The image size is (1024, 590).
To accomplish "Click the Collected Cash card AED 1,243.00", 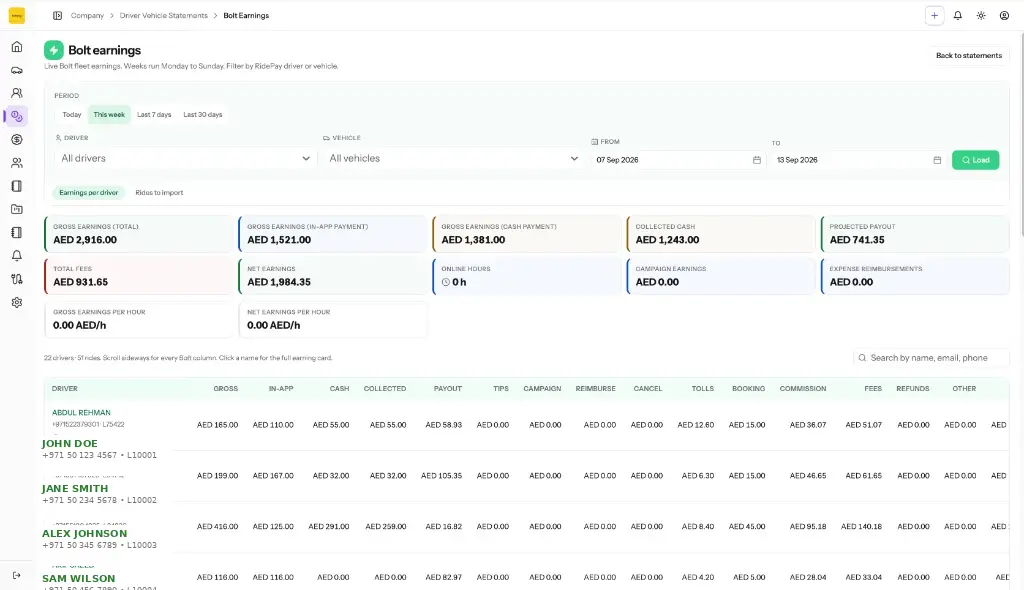I will 721,234.
